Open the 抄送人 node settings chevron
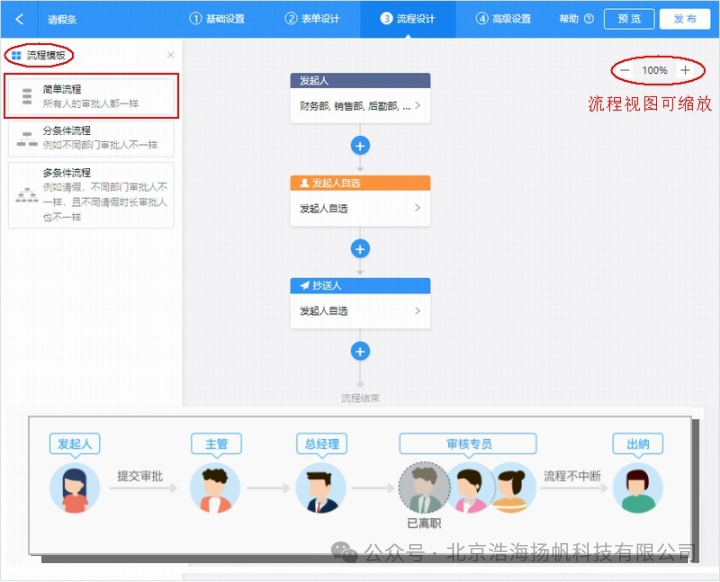The width and height of the screenshot is (720, 582). click(x=417, y=311)
